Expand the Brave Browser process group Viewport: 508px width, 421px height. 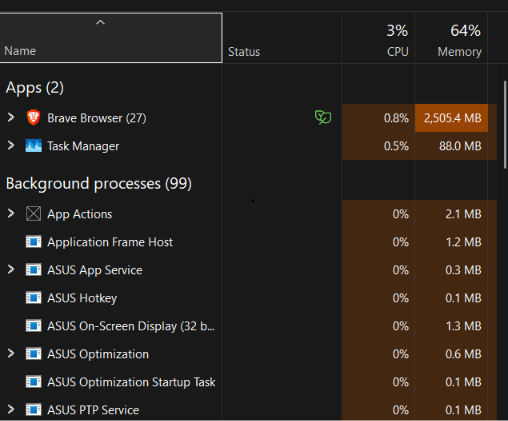click(x=11, y=117)
